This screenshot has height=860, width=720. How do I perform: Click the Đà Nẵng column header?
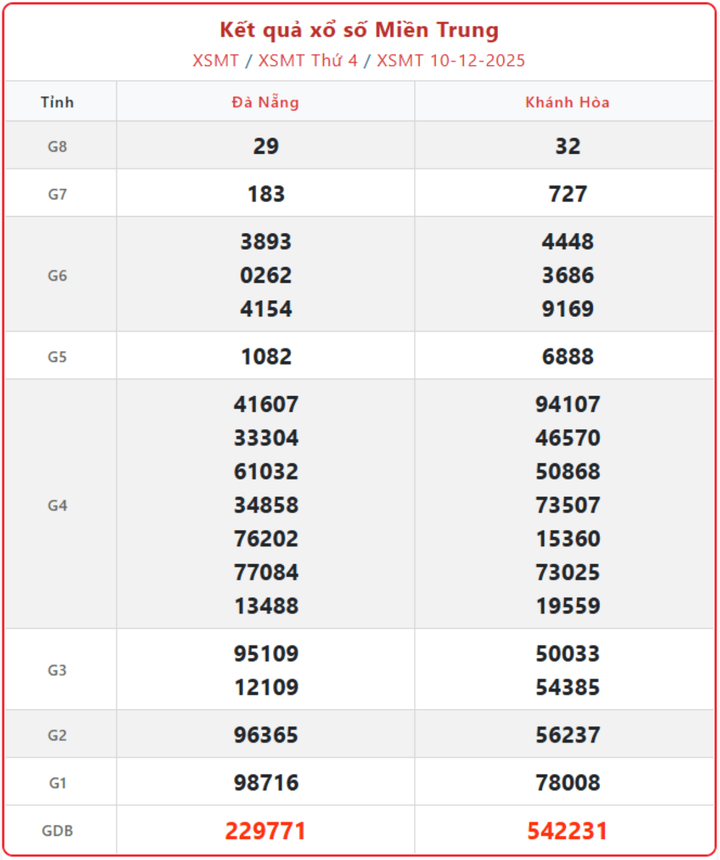pyautogui.click(x=265, y=102)
